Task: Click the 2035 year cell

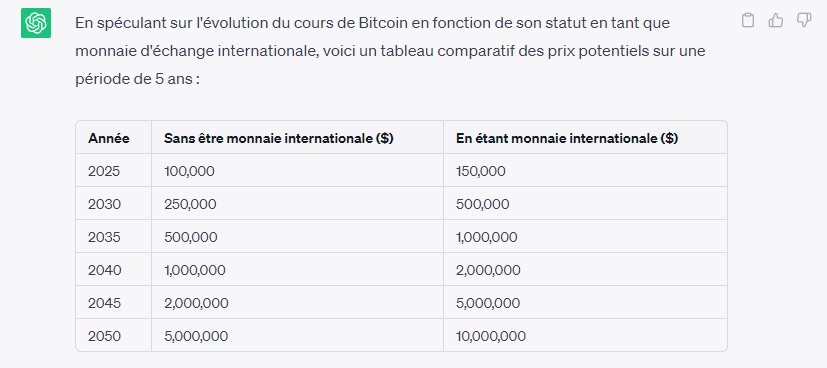Action: 104,237
